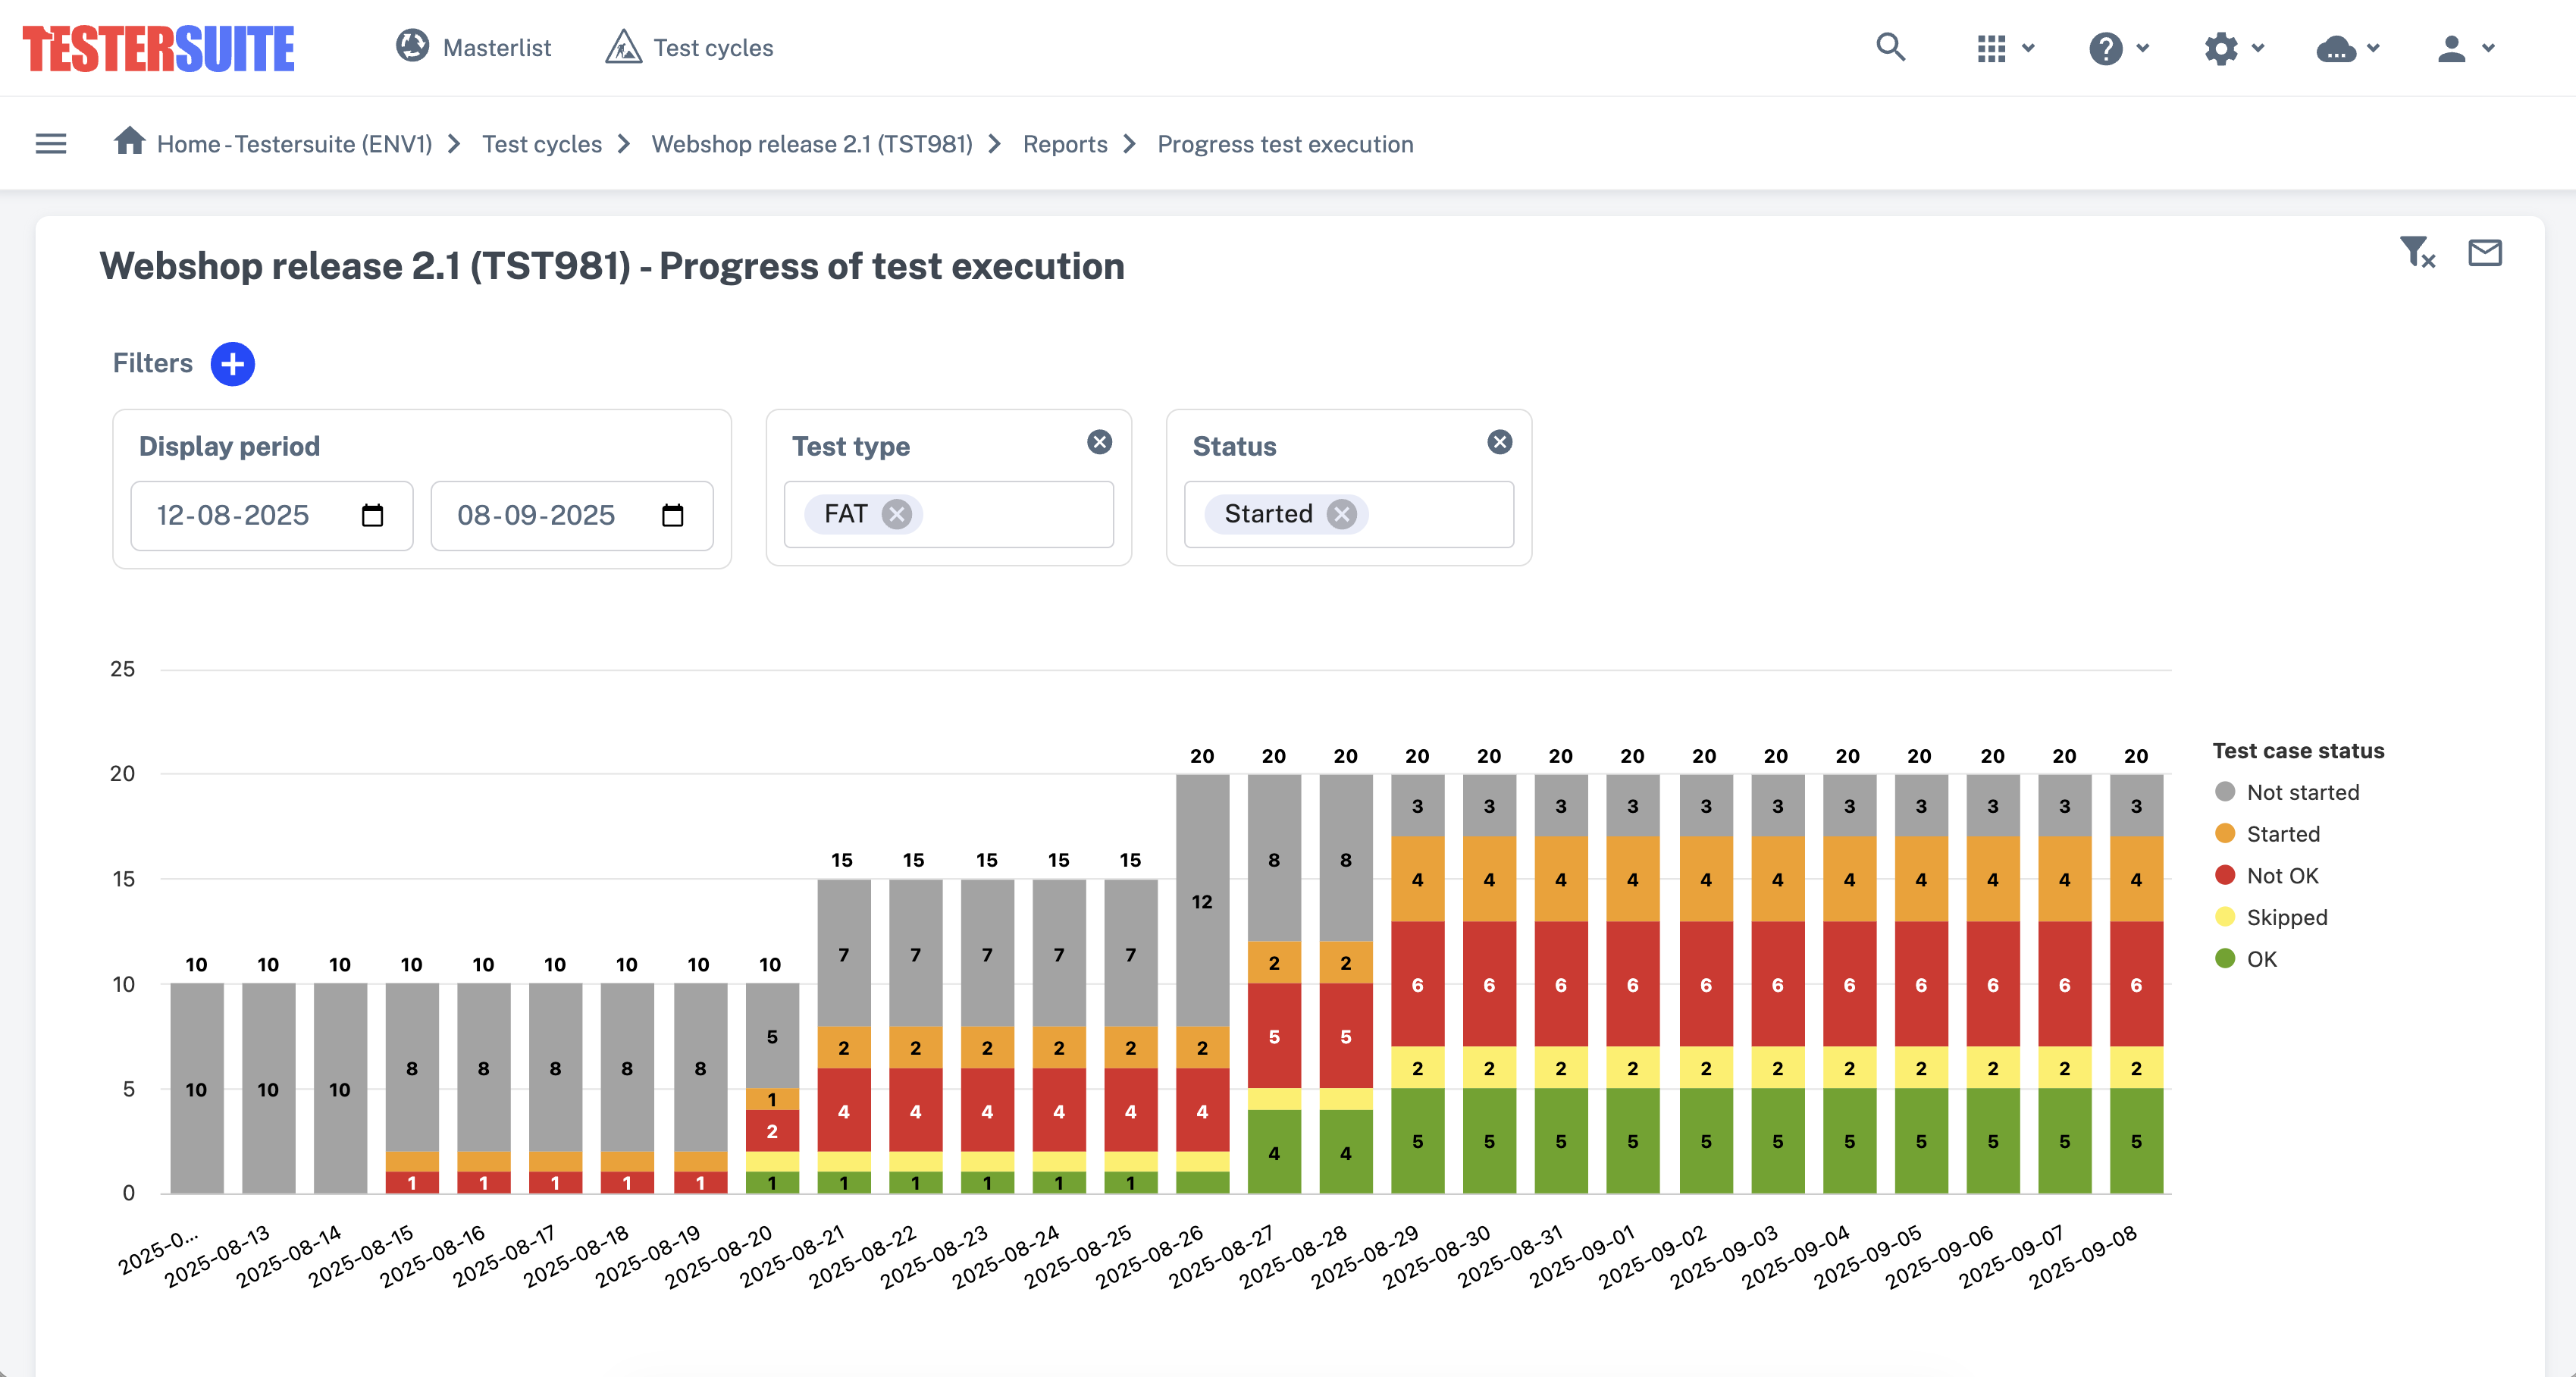Open Webshop release 2.1 (TST981) breadcrumb

click(812, 144)
